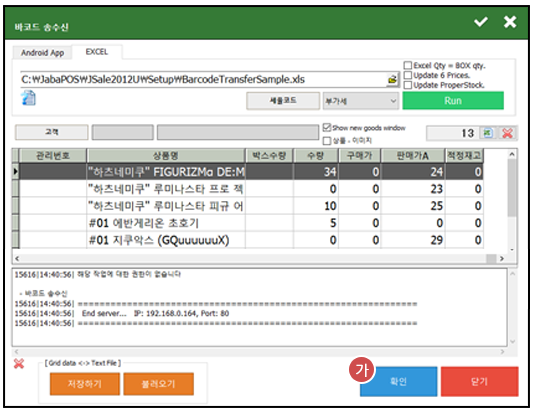
Task: Expand the 부가세 dropdown
Action: [x=361, y=101]
